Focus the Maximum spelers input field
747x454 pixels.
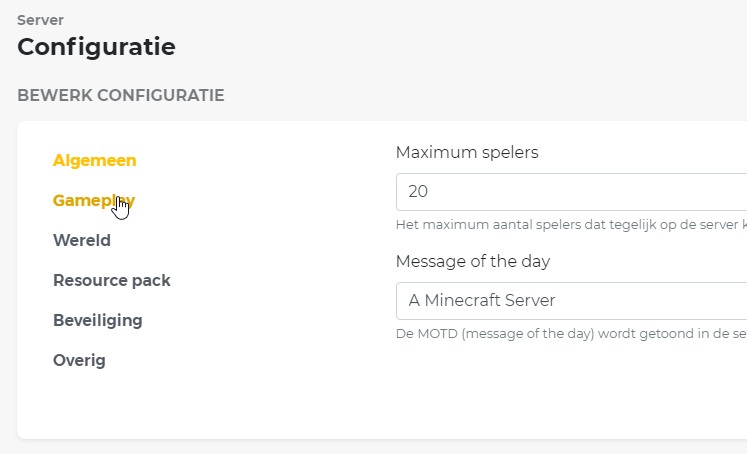(x=570, y=192)
